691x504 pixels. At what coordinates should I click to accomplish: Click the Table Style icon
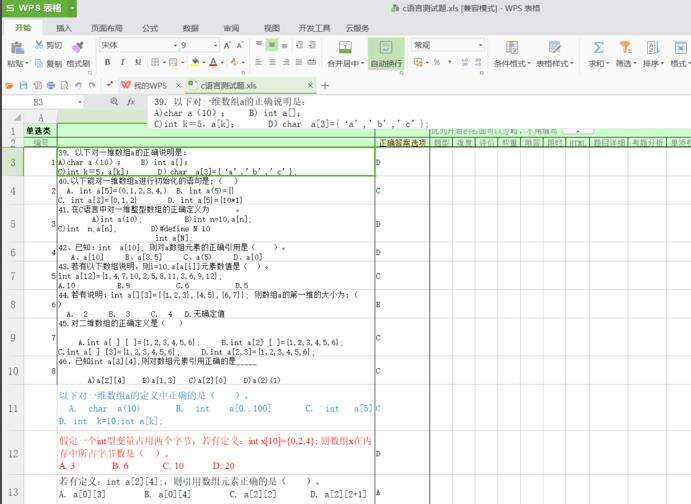[554, 48]
